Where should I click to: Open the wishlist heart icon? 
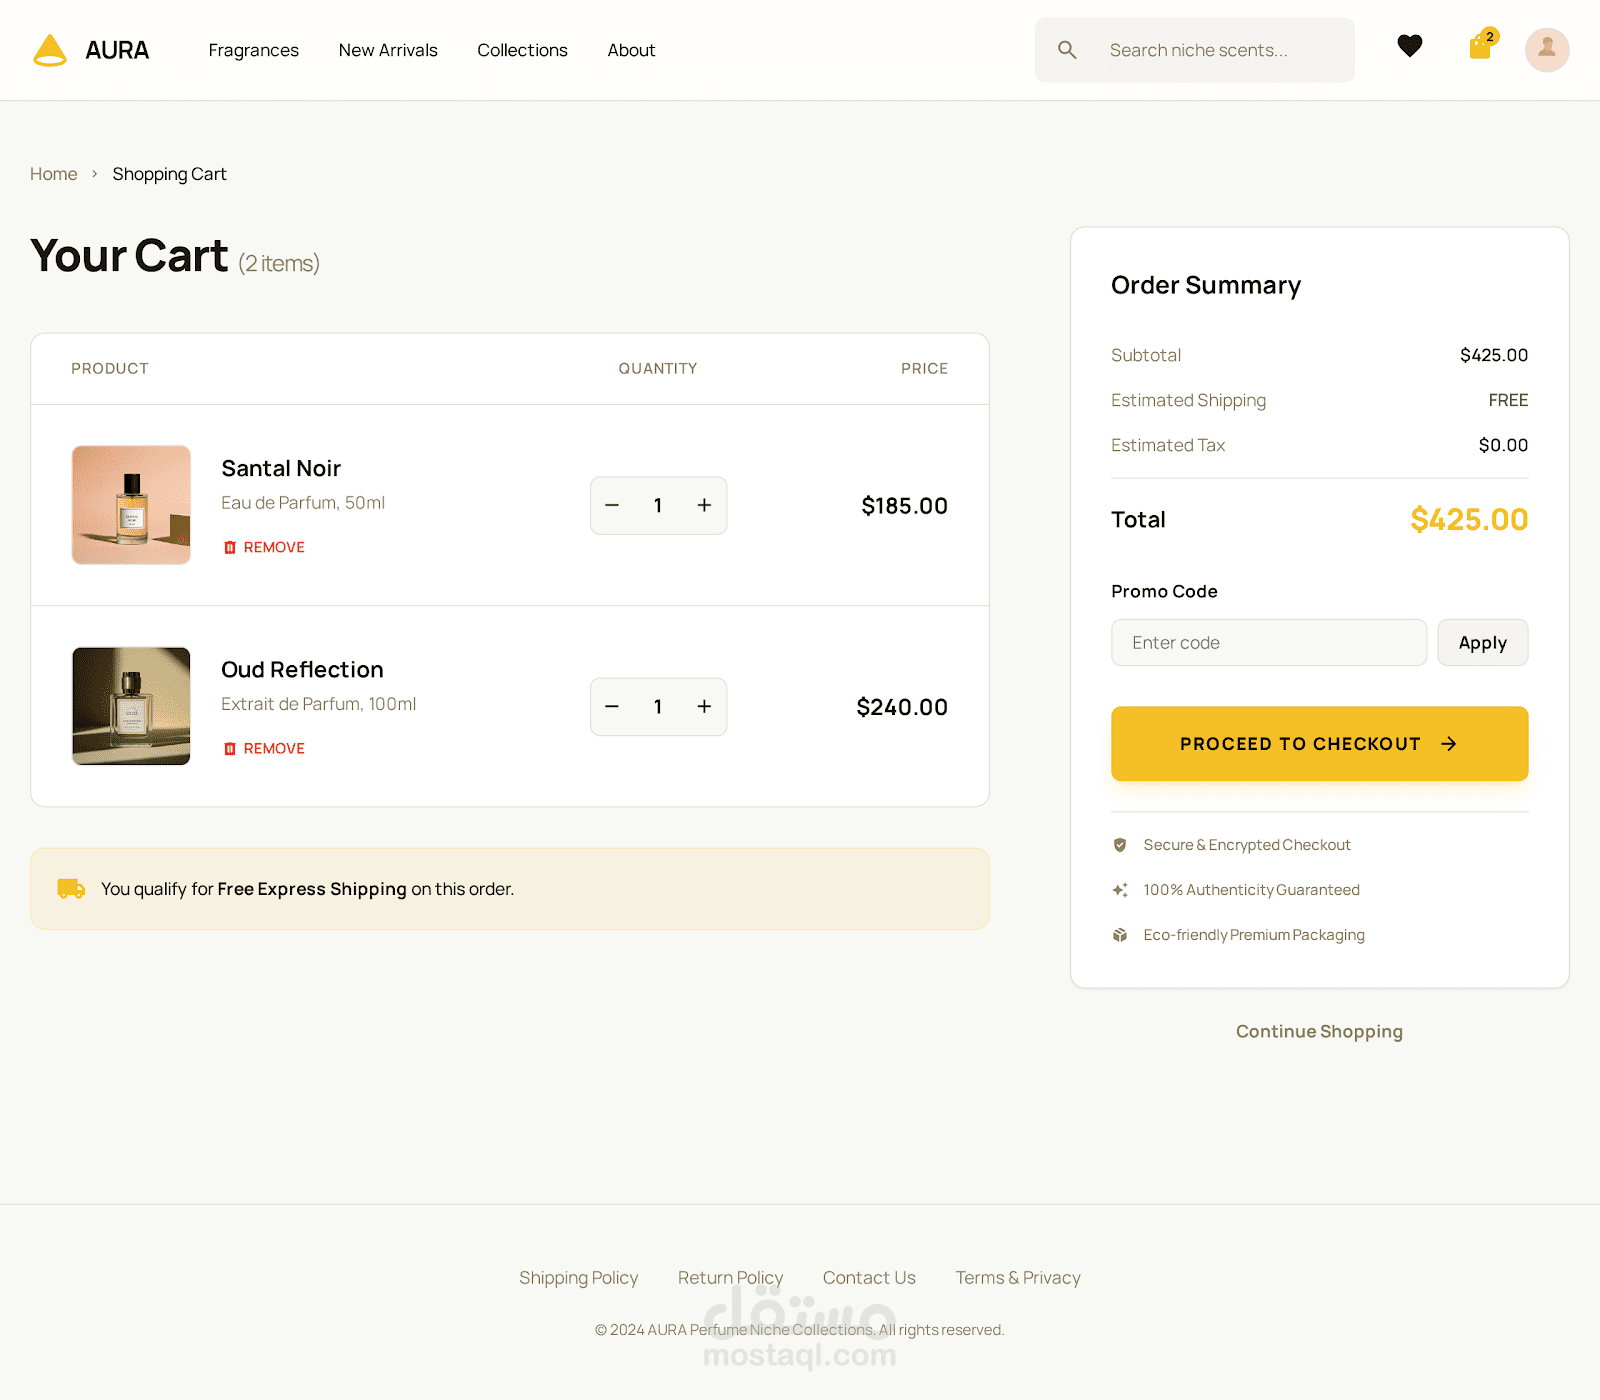(1409, 46)
